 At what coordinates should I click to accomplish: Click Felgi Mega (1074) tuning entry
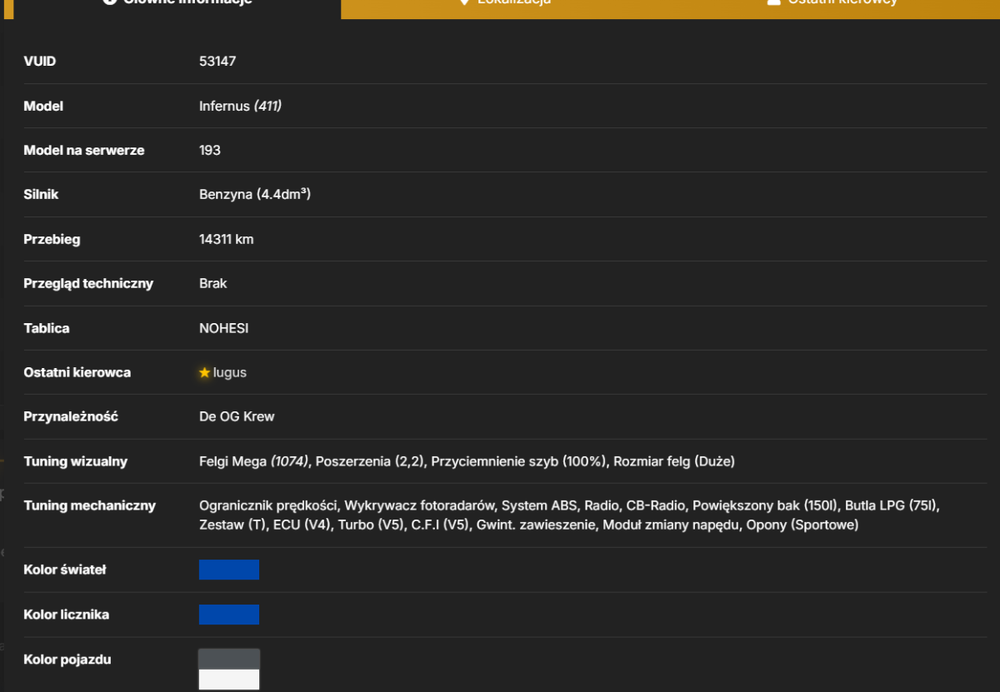254,461
